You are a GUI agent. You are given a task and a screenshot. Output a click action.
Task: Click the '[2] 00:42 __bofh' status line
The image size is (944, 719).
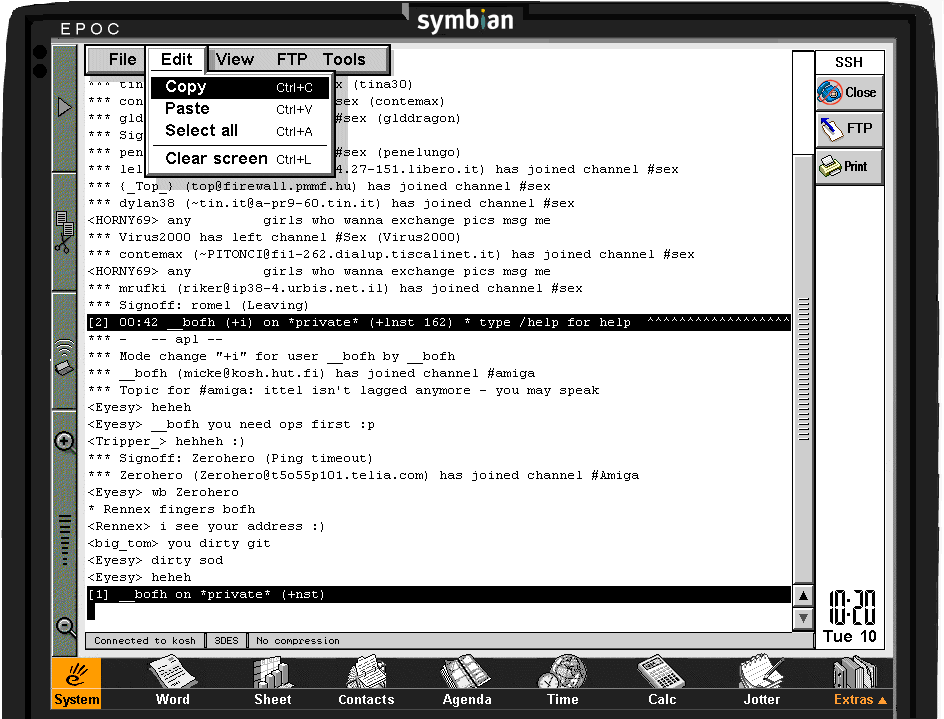(438, 322)
